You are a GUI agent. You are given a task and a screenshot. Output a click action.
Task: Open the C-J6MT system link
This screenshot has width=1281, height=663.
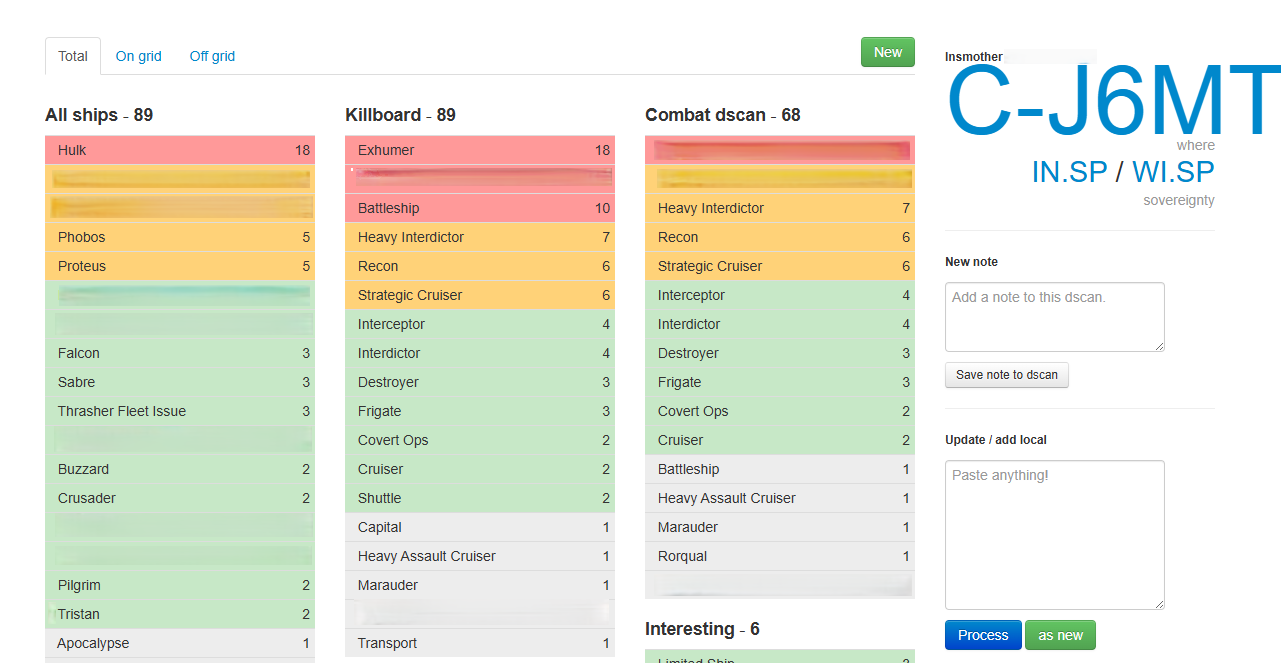(x=1112, y=101)
